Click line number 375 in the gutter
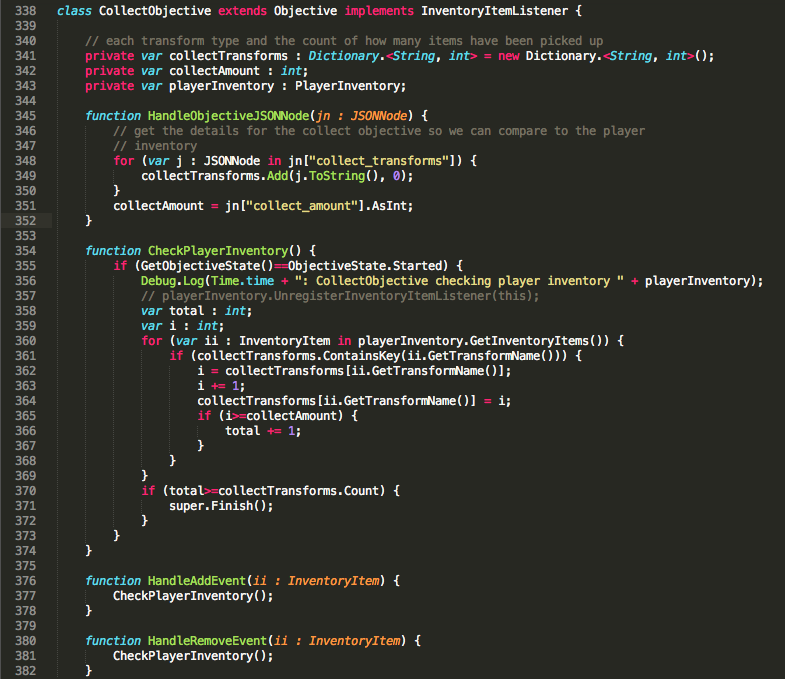This screenshot has height=679, width=785. point(26,566)
